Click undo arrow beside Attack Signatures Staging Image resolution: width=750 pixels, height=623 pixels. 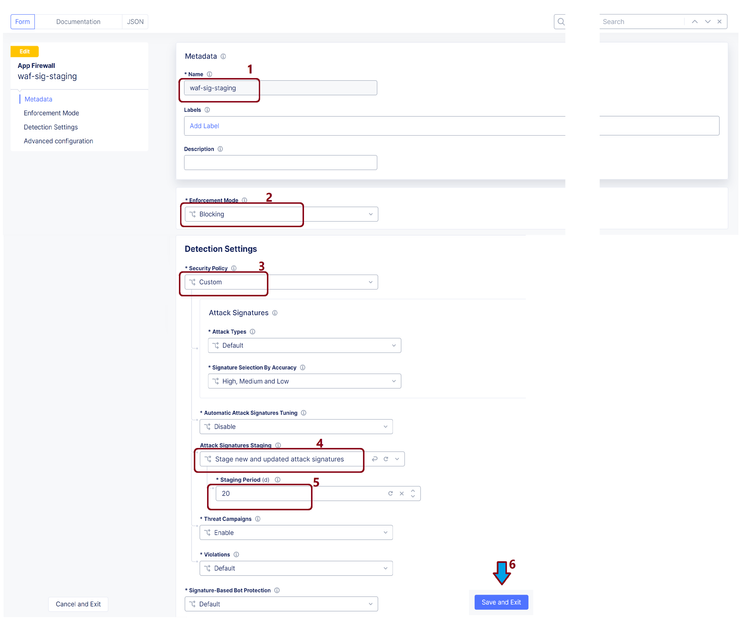[x=374, y=459]
